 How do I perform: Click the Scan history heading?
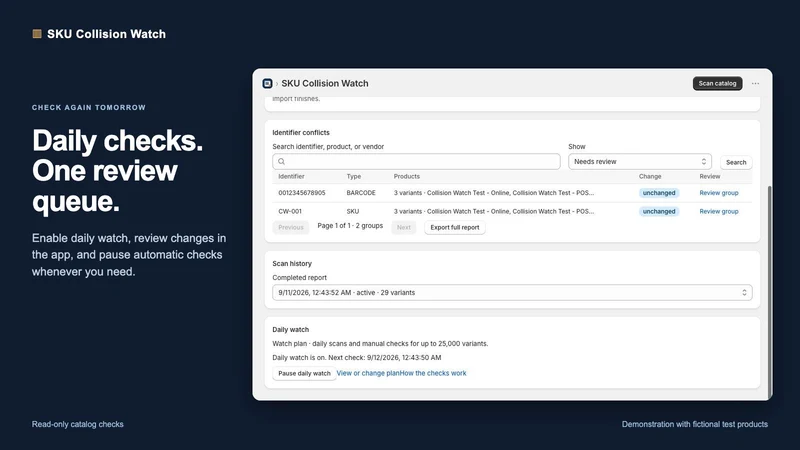292,263
